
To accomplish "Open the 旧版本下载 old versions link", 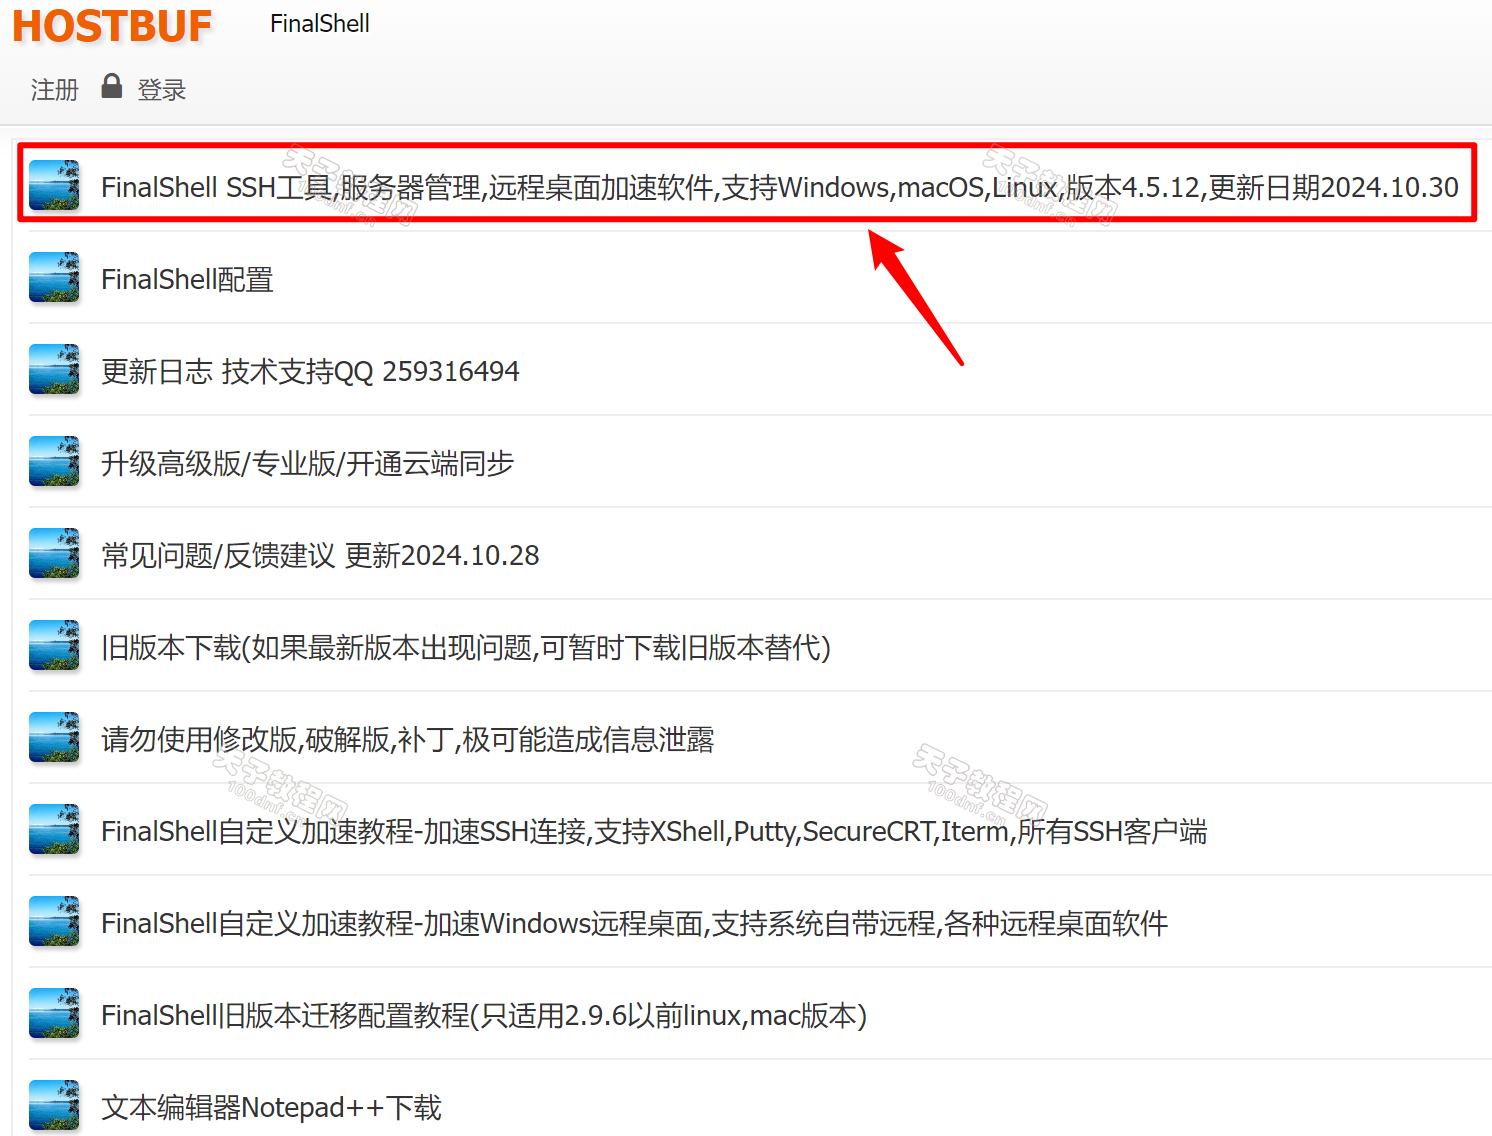I will click(x=466, y=647).
